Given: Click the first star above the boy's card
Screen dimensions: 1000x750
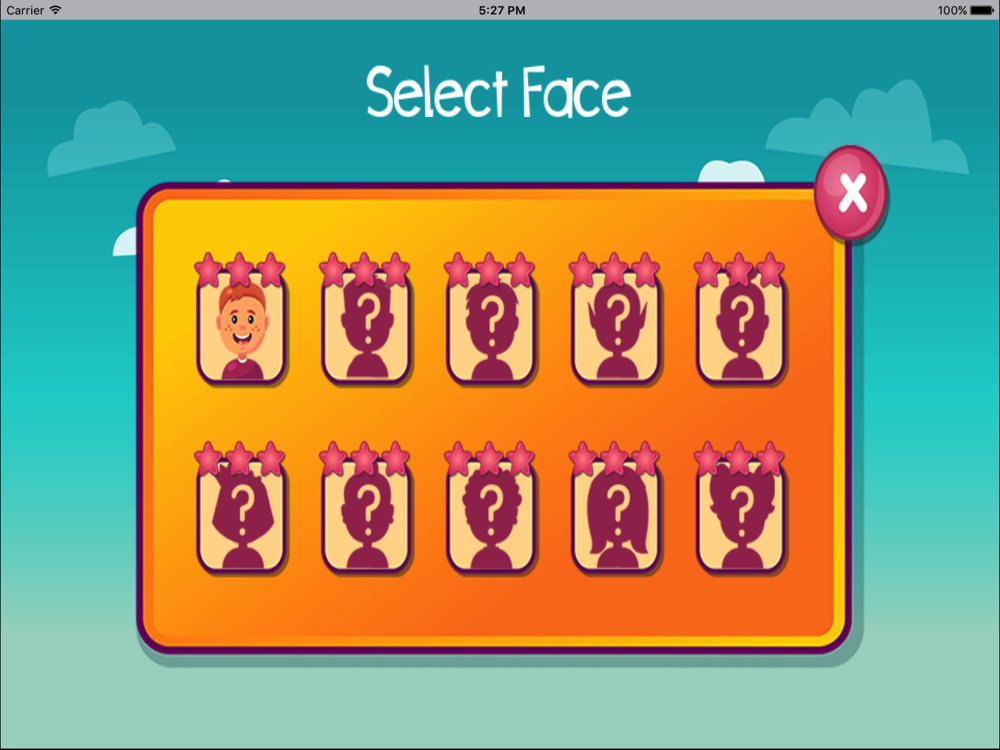Looking at the screenshot, I should (x=208, y=270).
